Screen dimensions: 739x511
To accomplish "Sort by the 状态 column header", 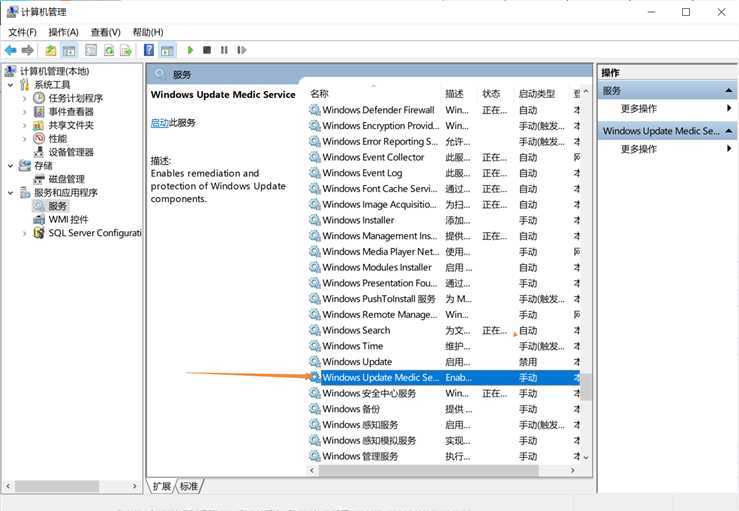I will [x=491, y=94].
